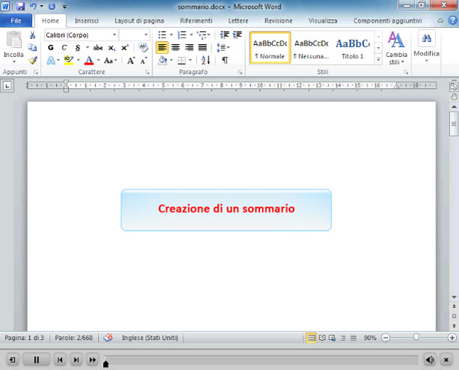459x370 pixels.
Task: Click the Sort A-Z icon
Action: pos(206,60)
